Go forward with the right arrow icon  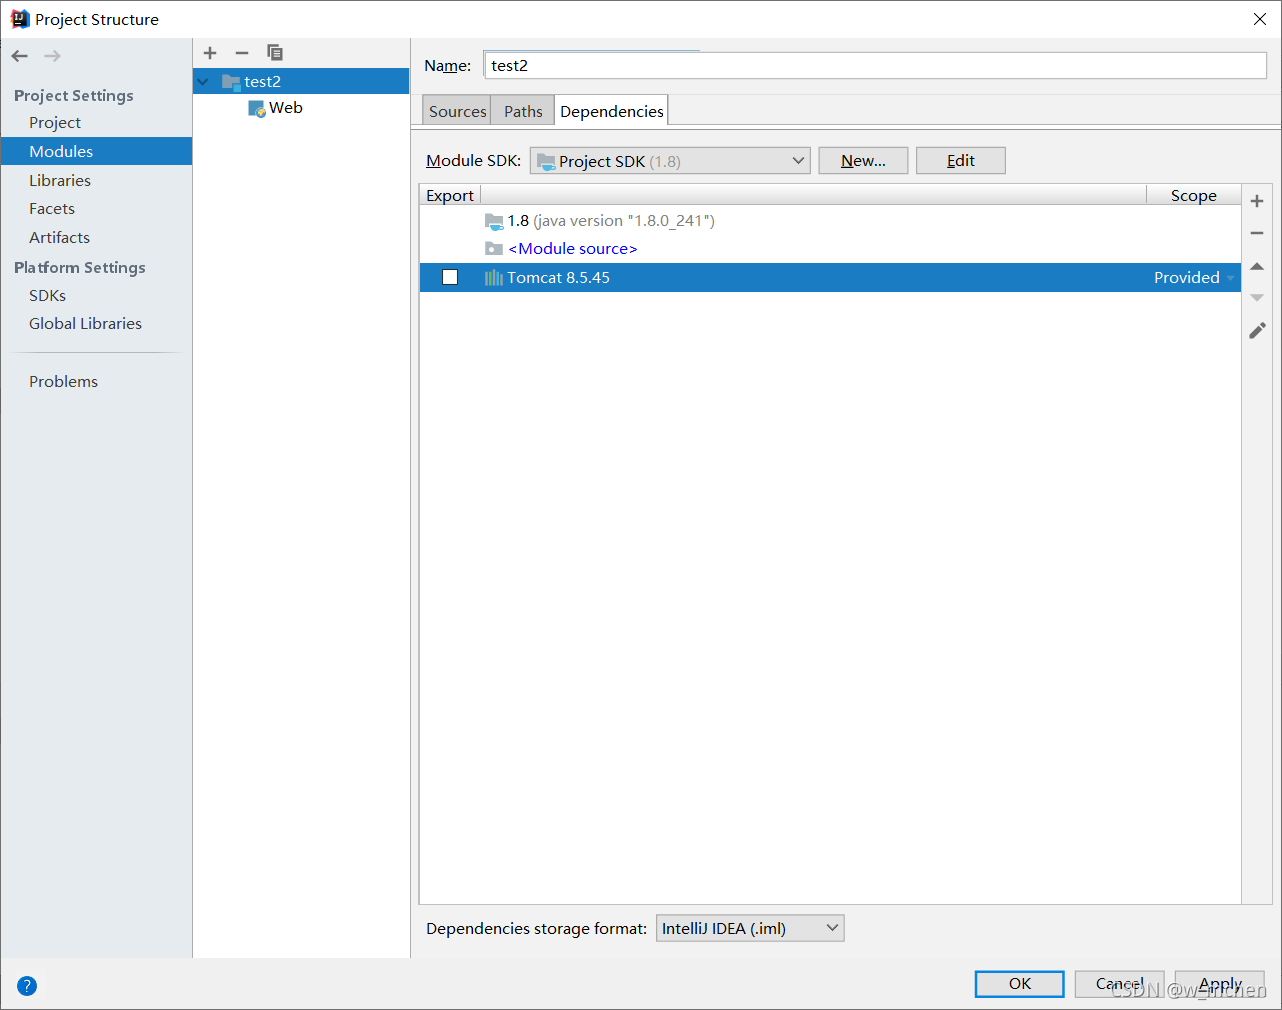point(52,56)
